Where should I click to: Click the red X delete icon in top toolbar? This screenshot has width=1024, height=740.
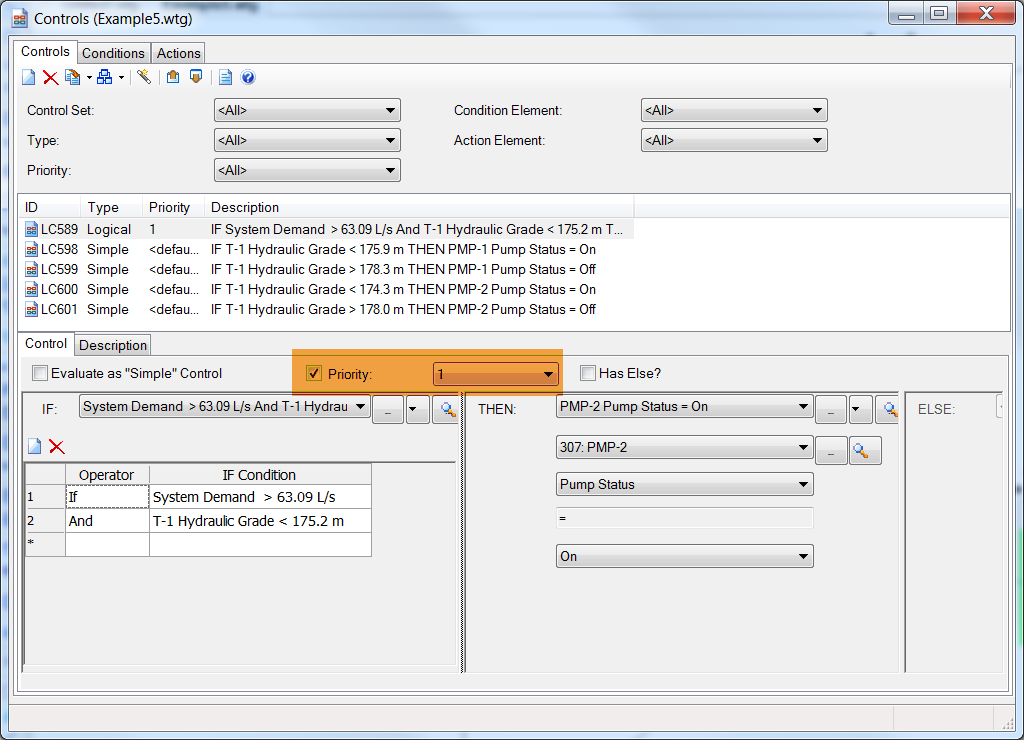pos(50,77)
